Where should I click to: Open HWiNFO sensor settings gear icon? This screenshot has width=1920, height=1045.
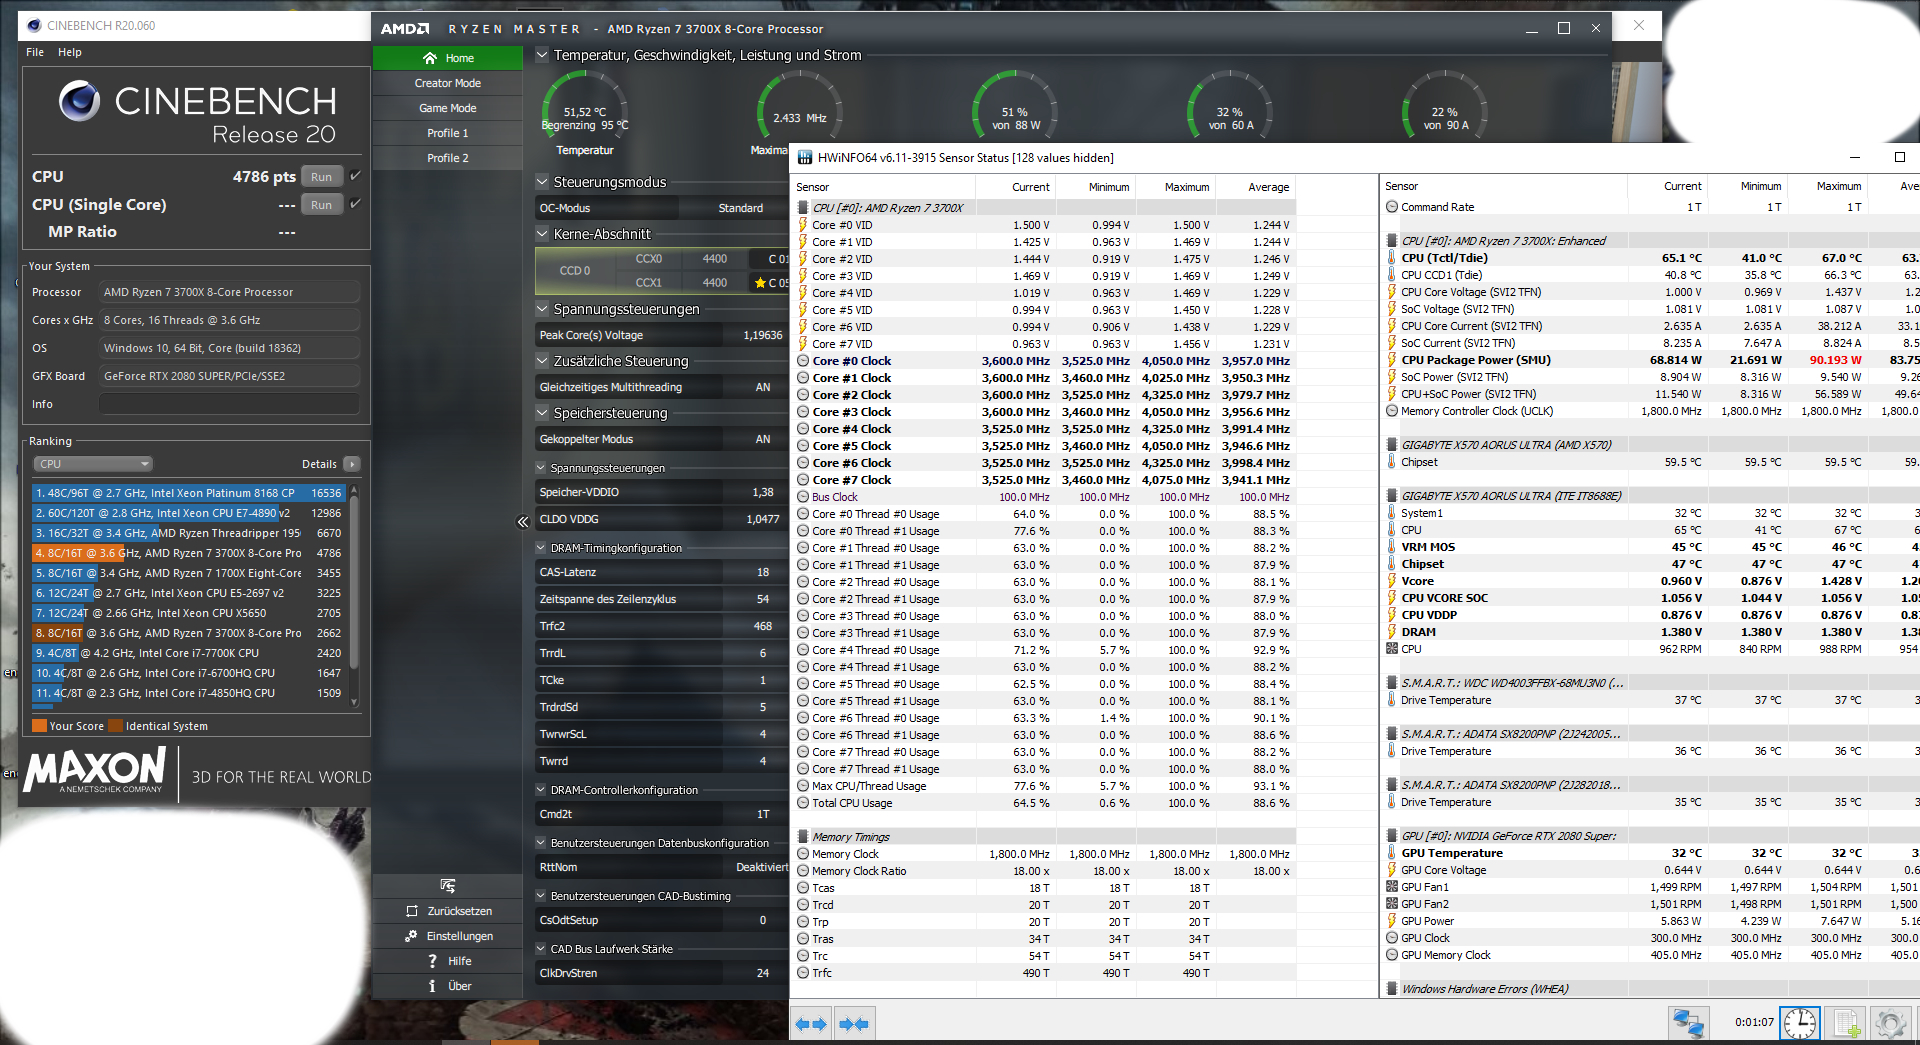[1890, 1023]
